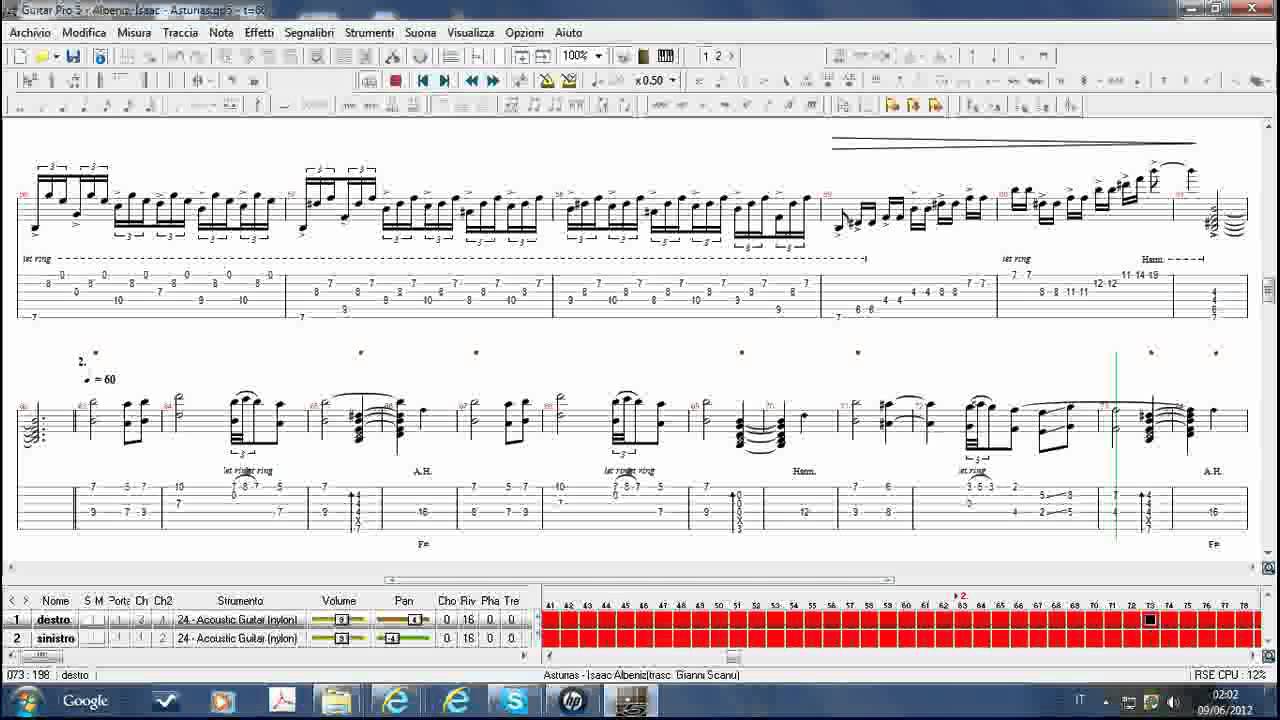
Task: Click the page view layout icon
Action: point(521,56)
